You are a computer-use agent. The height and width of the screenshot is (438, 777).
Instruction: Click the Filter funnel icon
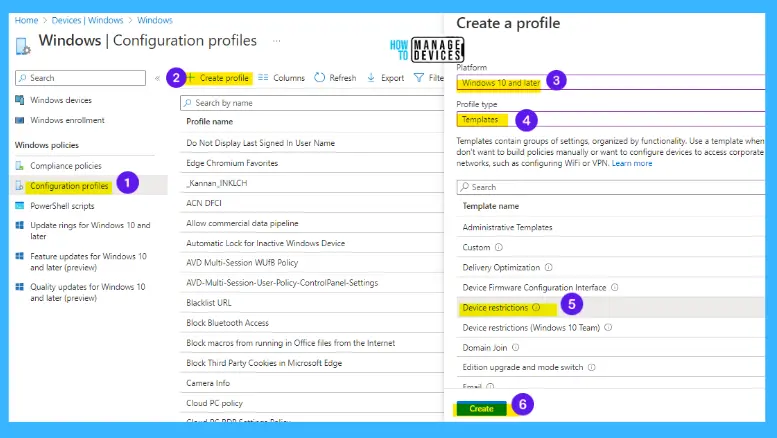coord(419,78)
